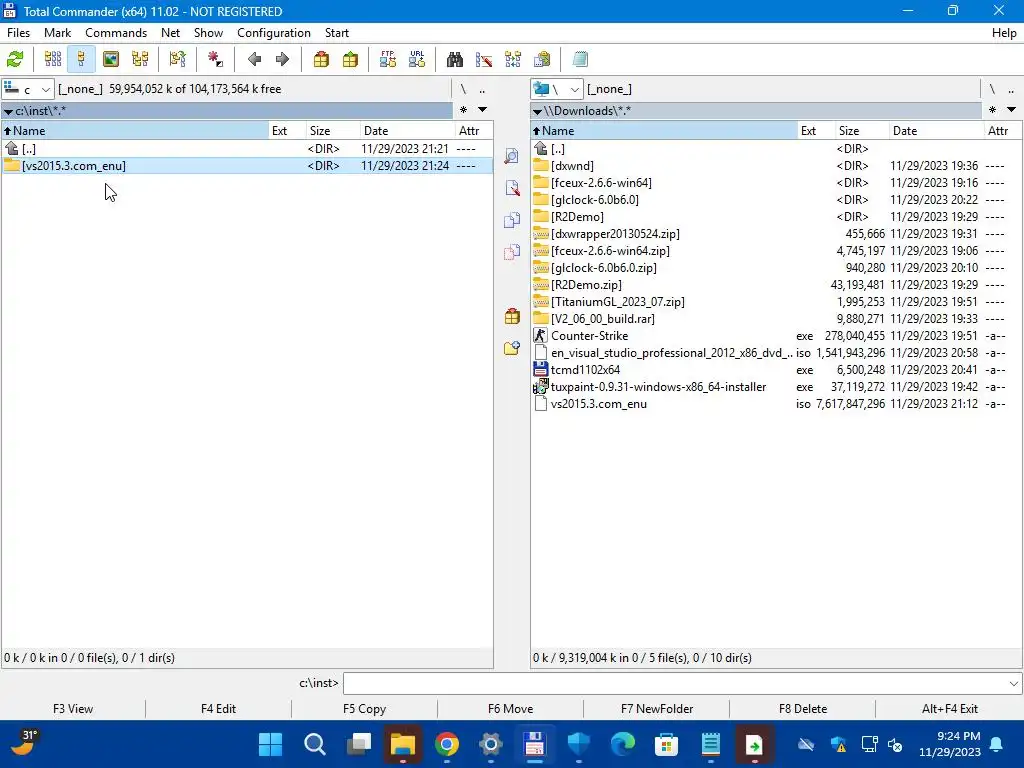The image size is (1024, 768).
Task: Open the Net menu
Action: point(170,33)
